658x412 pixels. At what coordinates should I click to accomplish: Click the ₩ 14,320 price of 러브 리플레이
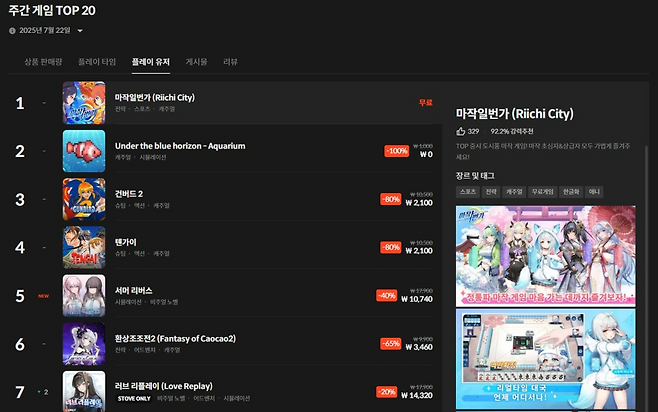click(417, 395)
